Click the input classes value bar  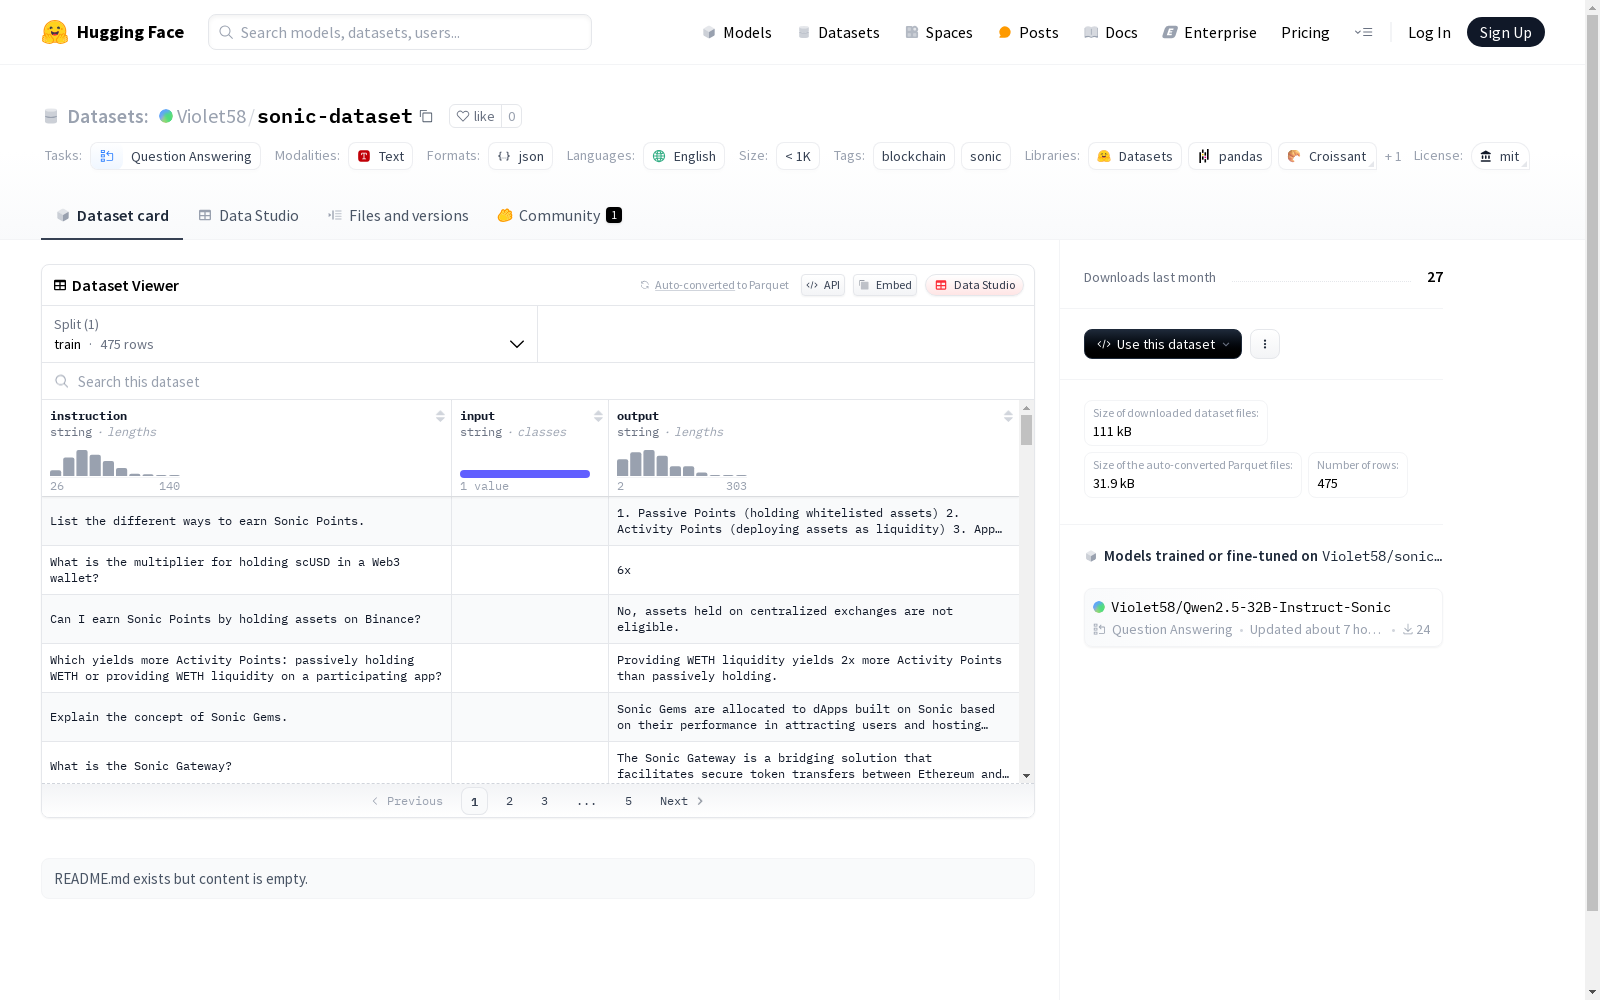coord(525,474)
